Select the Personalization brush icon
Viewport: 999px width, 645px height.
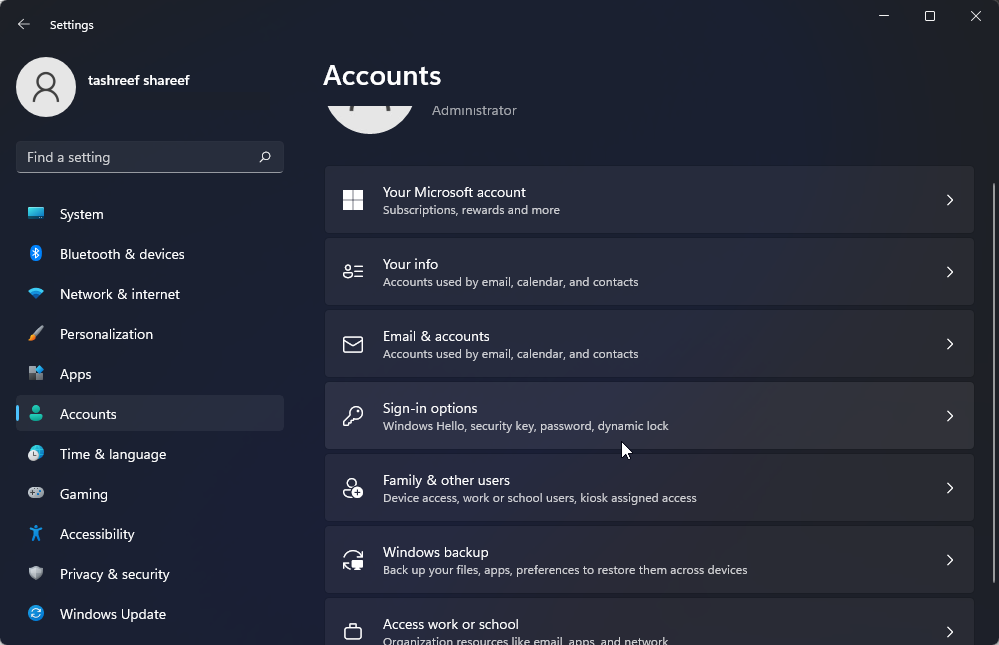click(38, 334)
